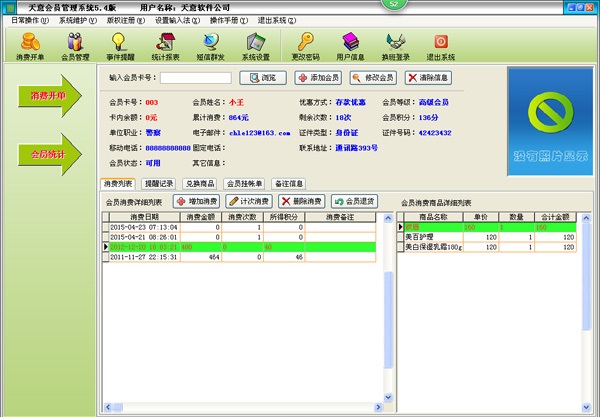Click 单价 column header
This screenshot has height=417, width=600.
click(x=481, y=217)
